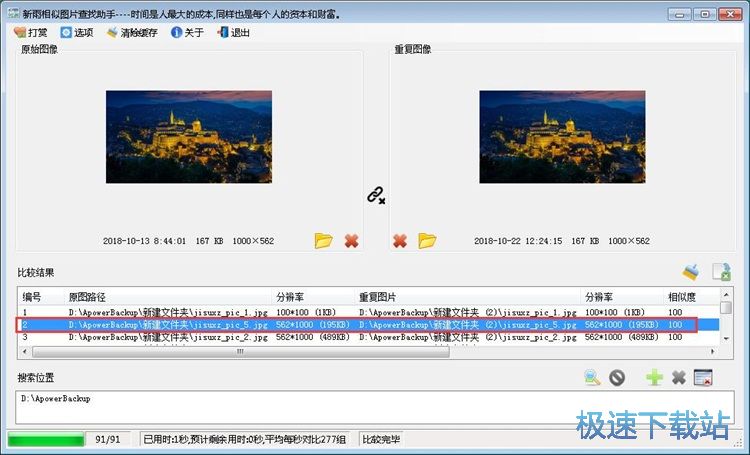Click 比较完毕 status text
Screen dimensions: 750x455
[x=381, y=439]
